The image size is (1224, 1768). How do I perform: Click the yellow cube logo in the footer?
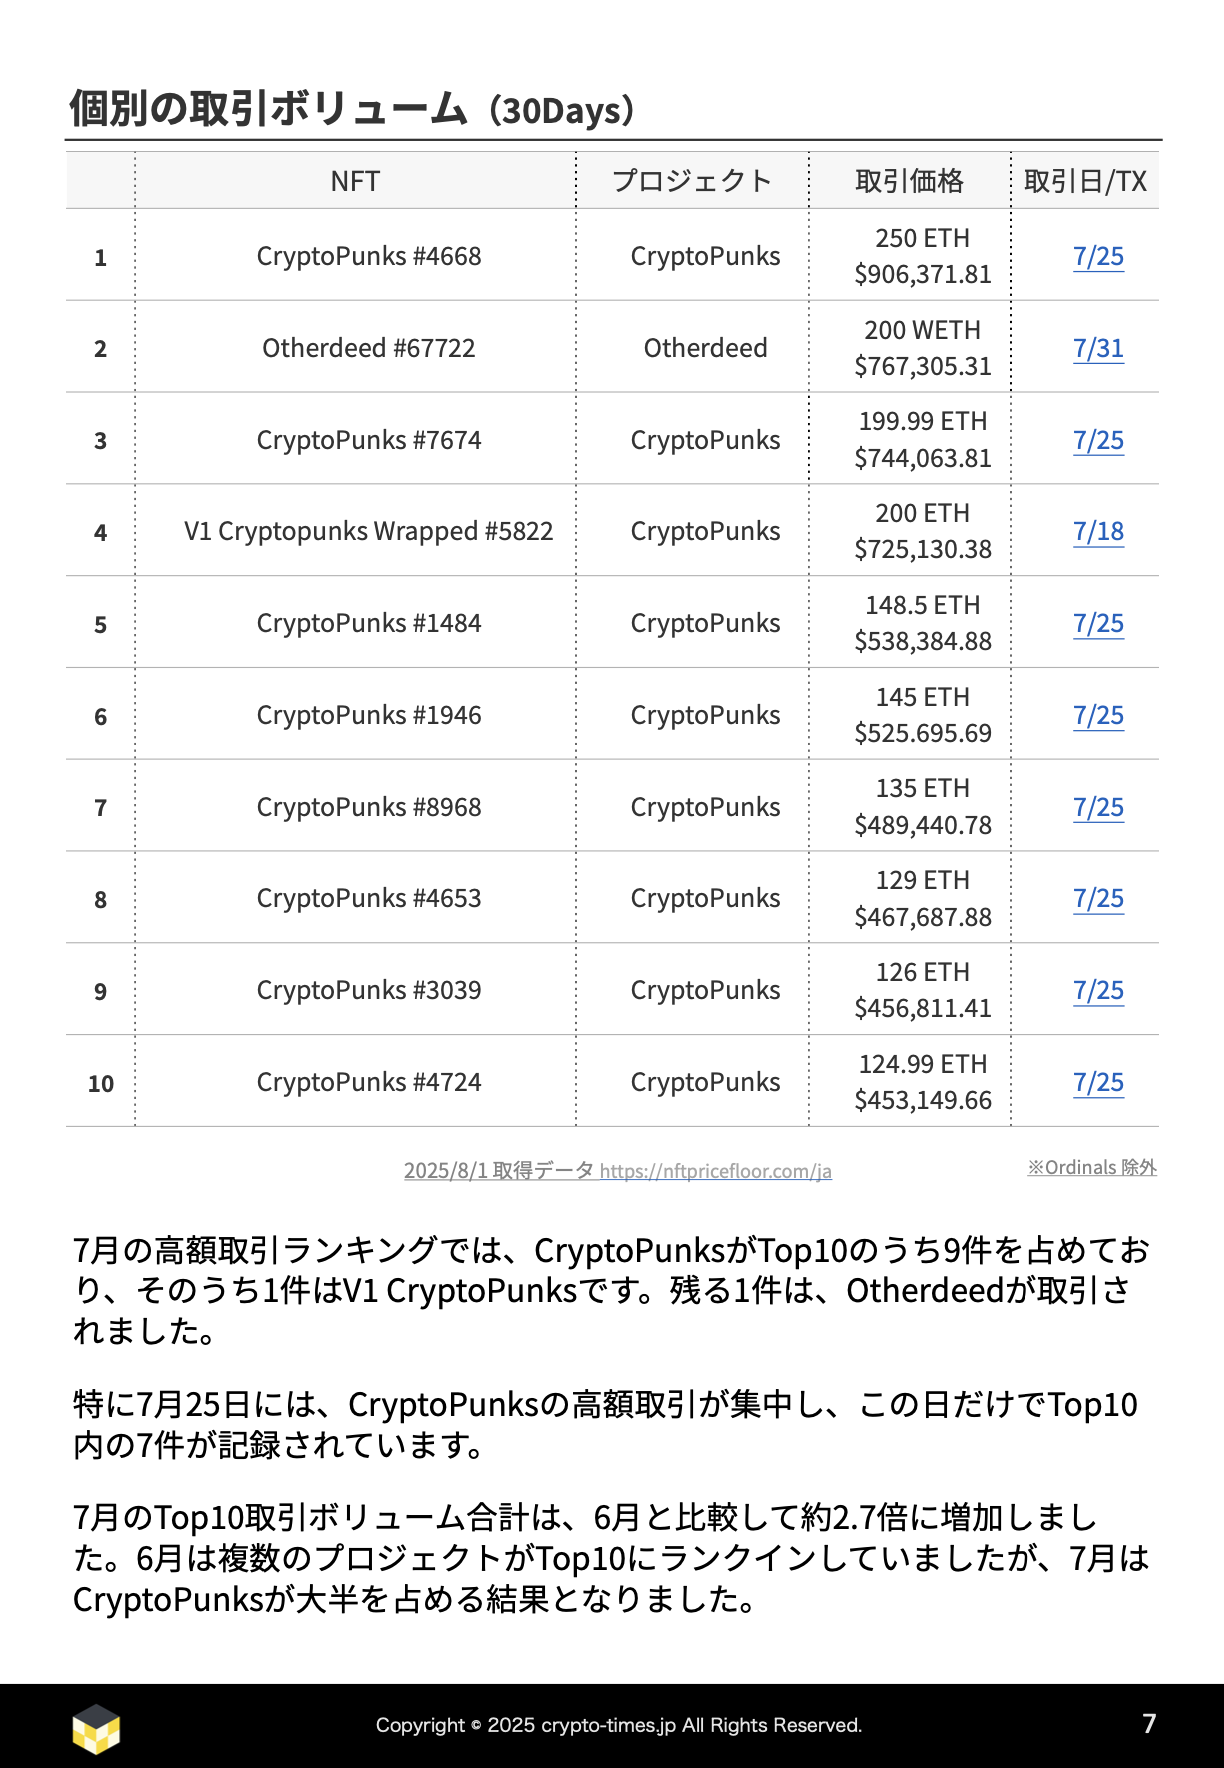pyautogui.click(x=96, y=1728)
